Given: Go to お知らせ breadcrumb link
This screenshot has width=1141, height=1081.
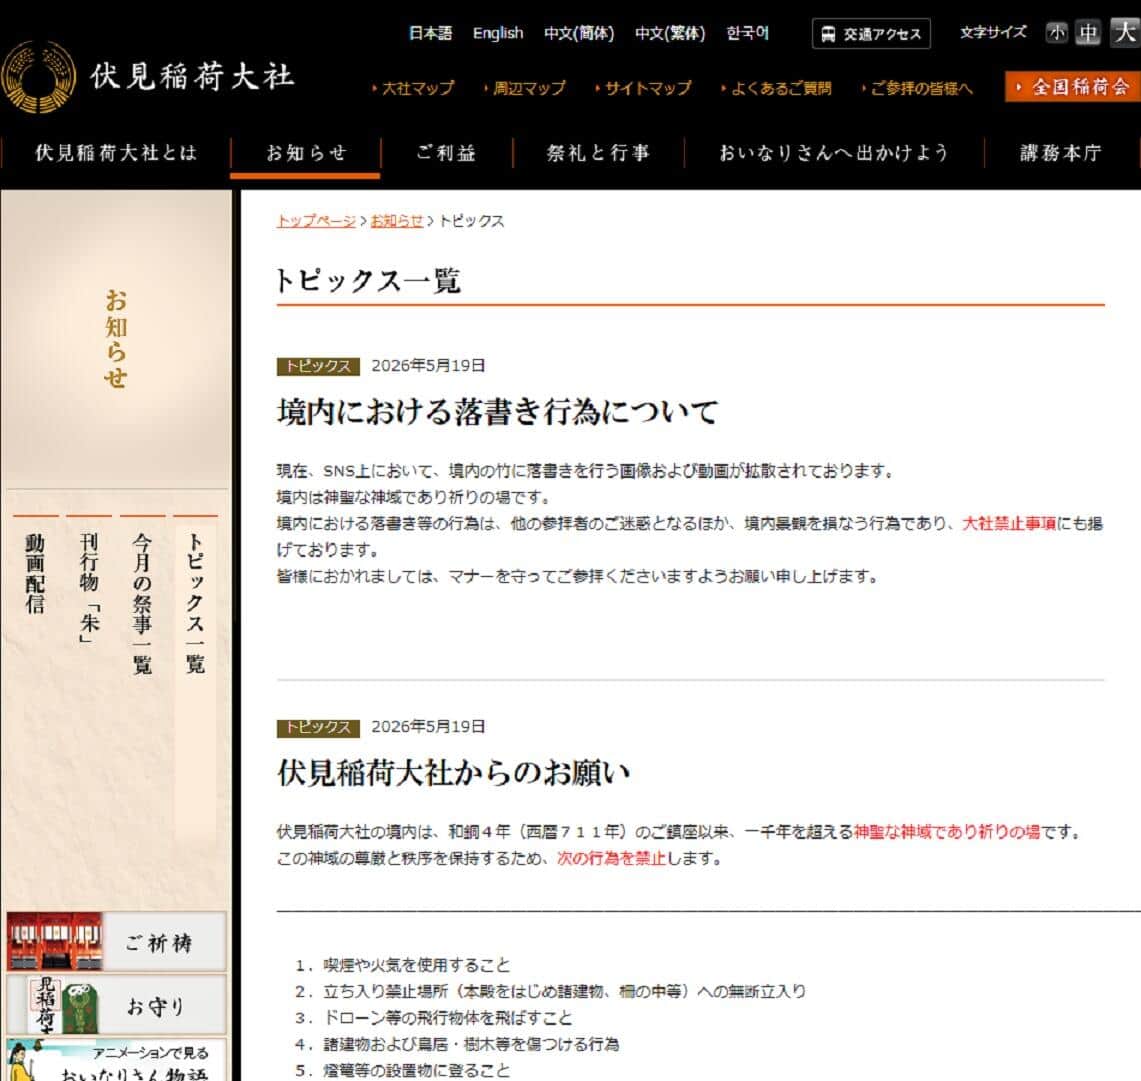Looking at the screenshot, I should (x=397, y=221).
